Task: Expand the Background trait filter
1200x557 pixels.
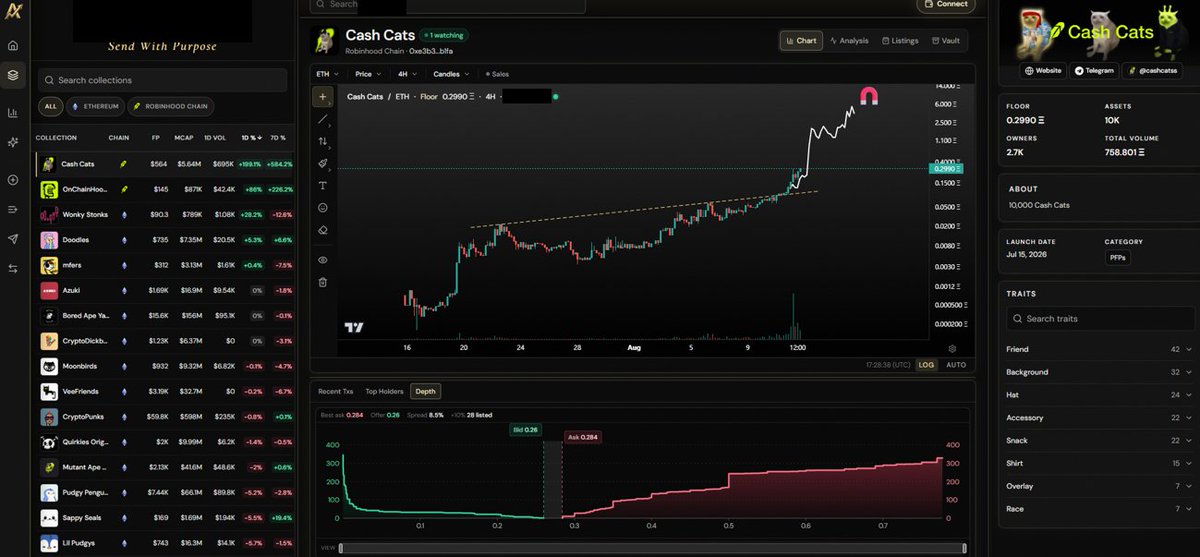Action: 1099,372
